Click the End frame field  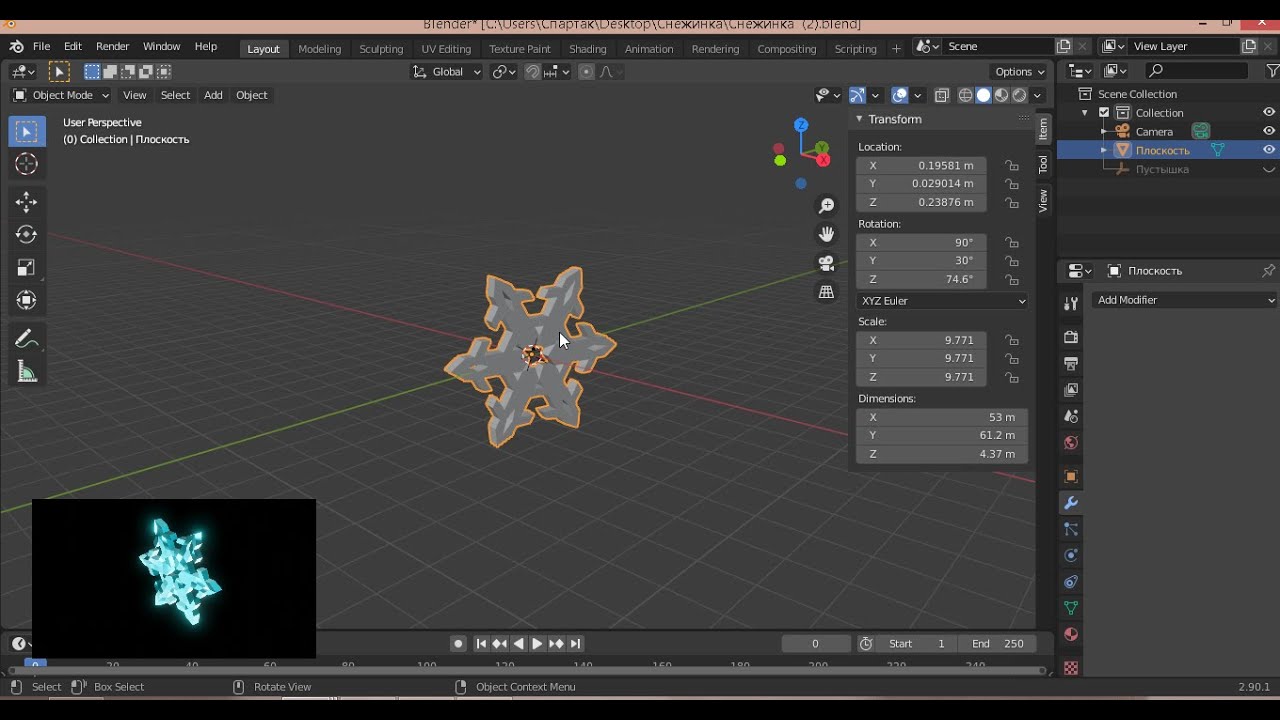[x=998, y=644]
